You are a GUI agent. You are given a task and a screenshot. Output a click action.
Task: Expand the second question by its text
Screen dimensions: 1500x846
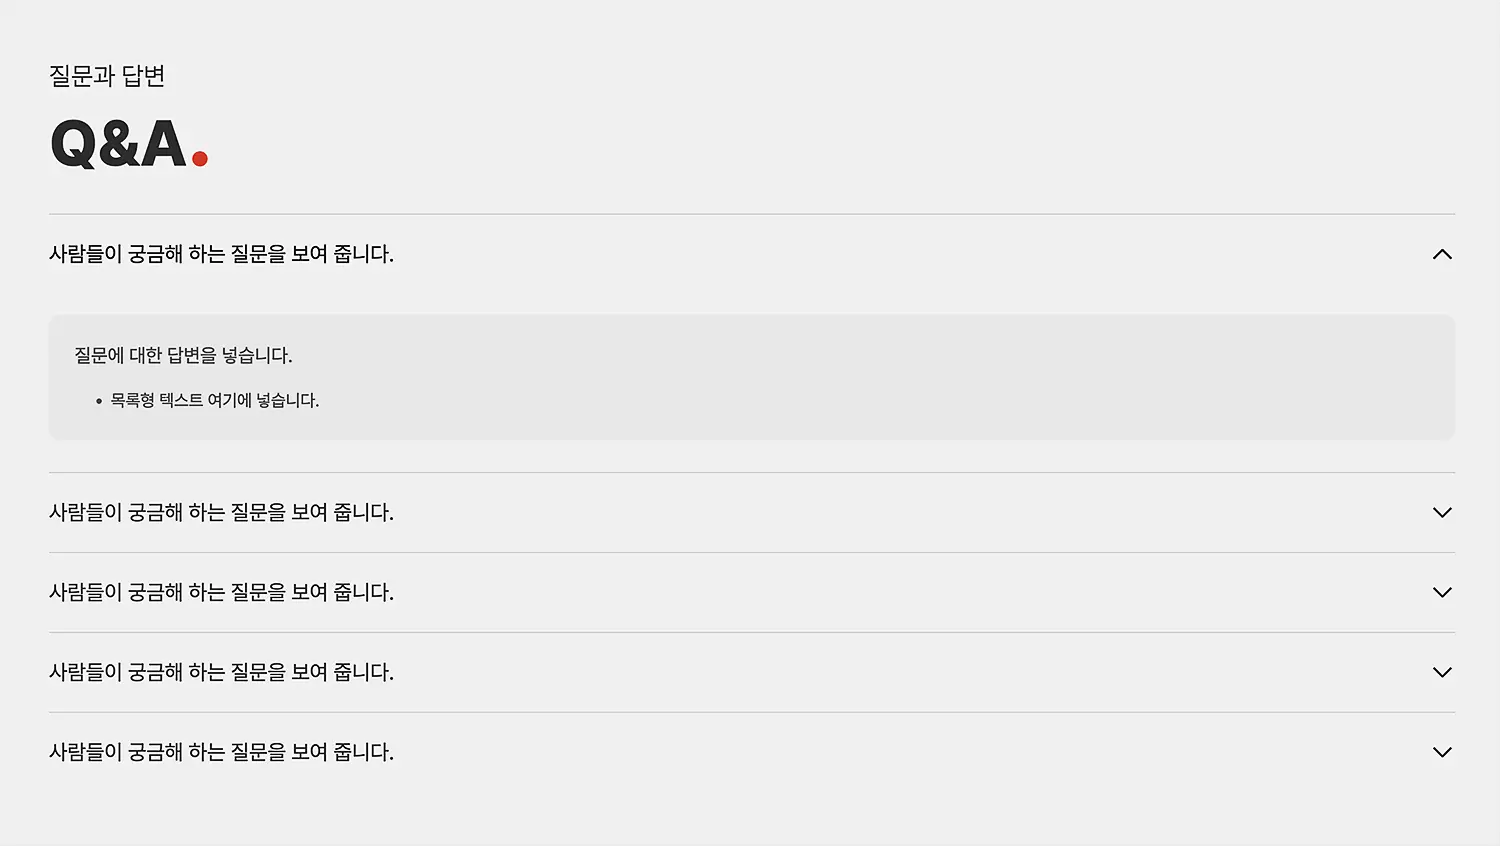point(221,512)
